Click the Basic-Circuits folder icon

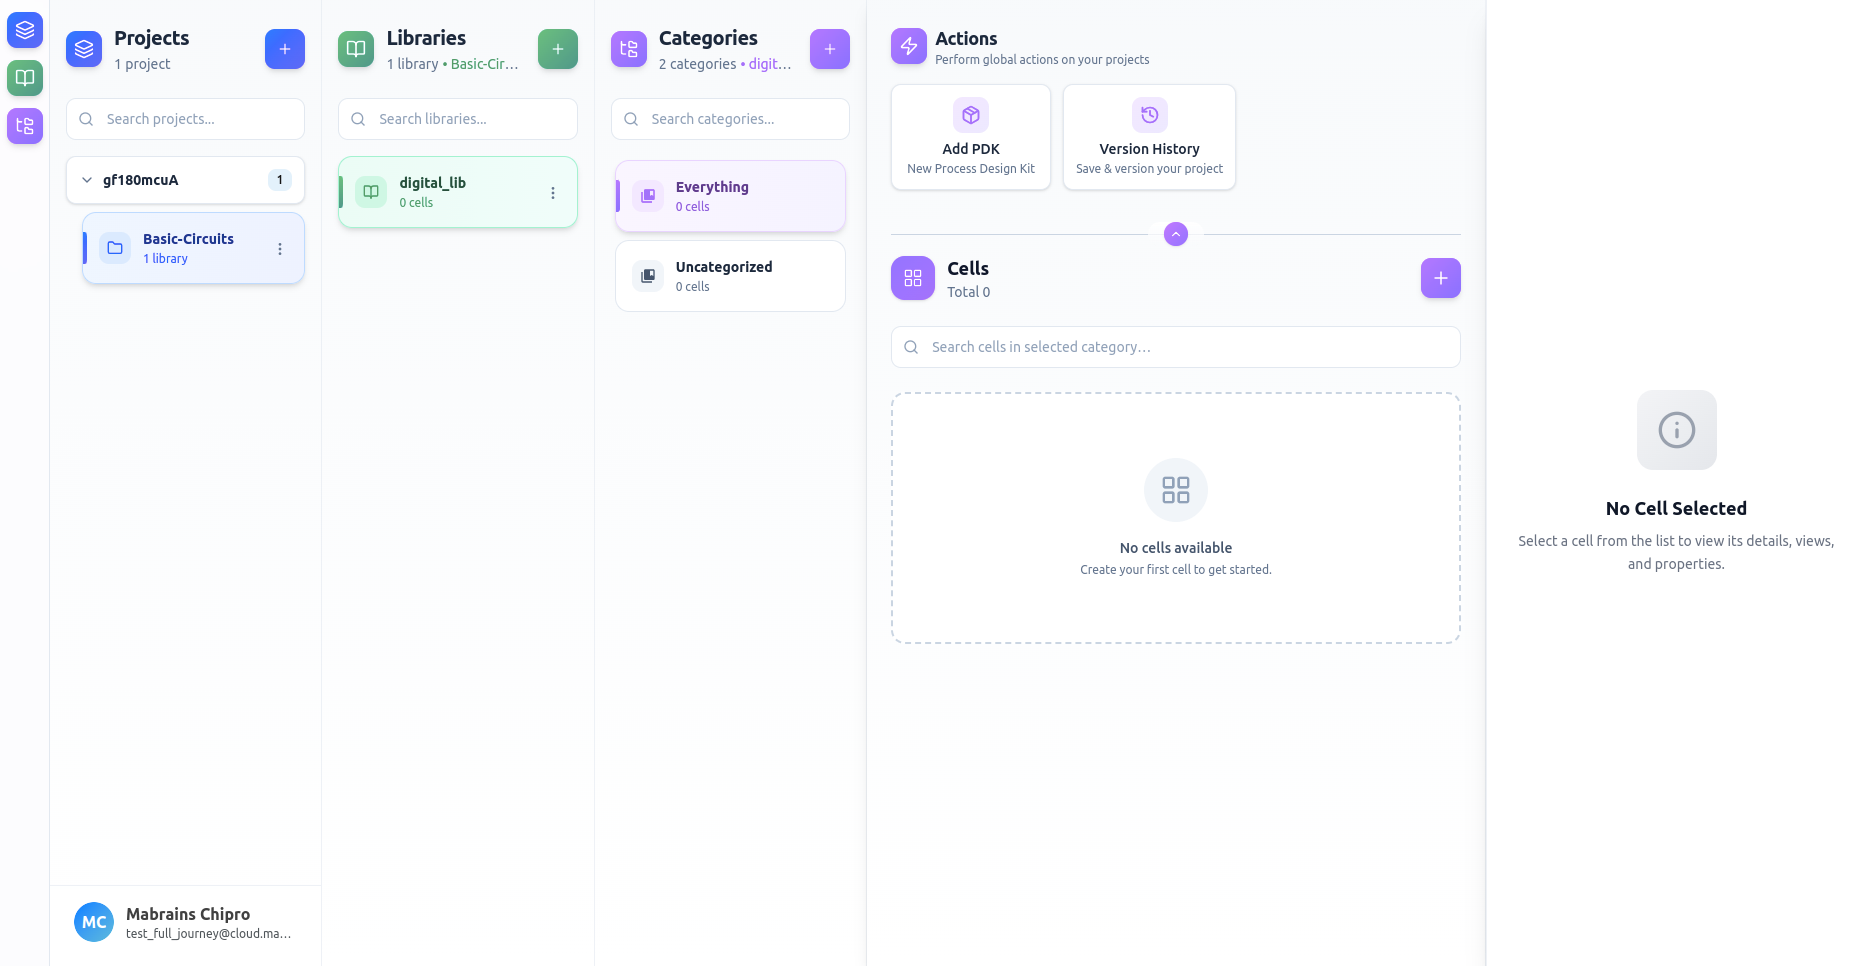(115, 247)
